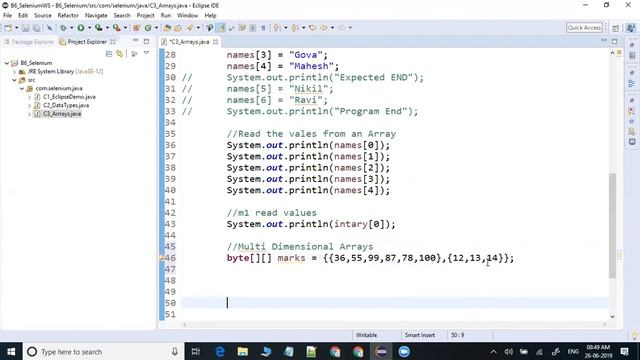Click the New Java Package icon
The image size is (640, 360).
[137, 28]
